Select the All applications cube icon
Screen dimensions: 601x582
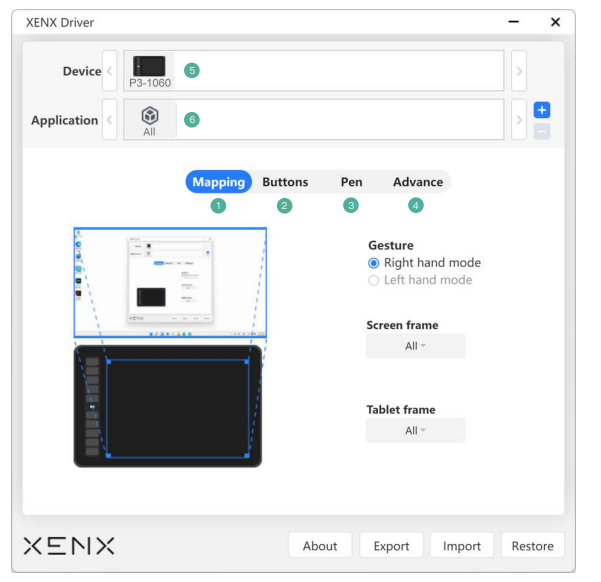[x=149, y=120]
